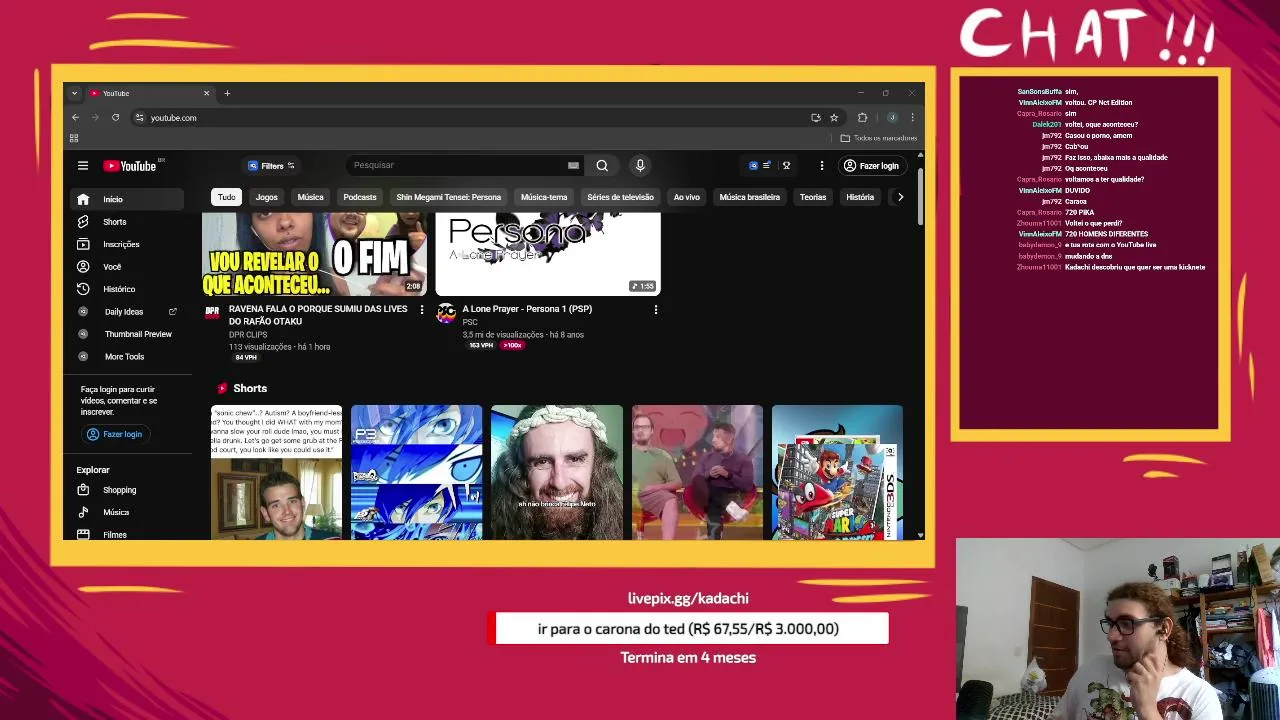This screenshot has width=1280, height=720.
Task: Open the More Tools sidebar entry
Action: (128, 357)
